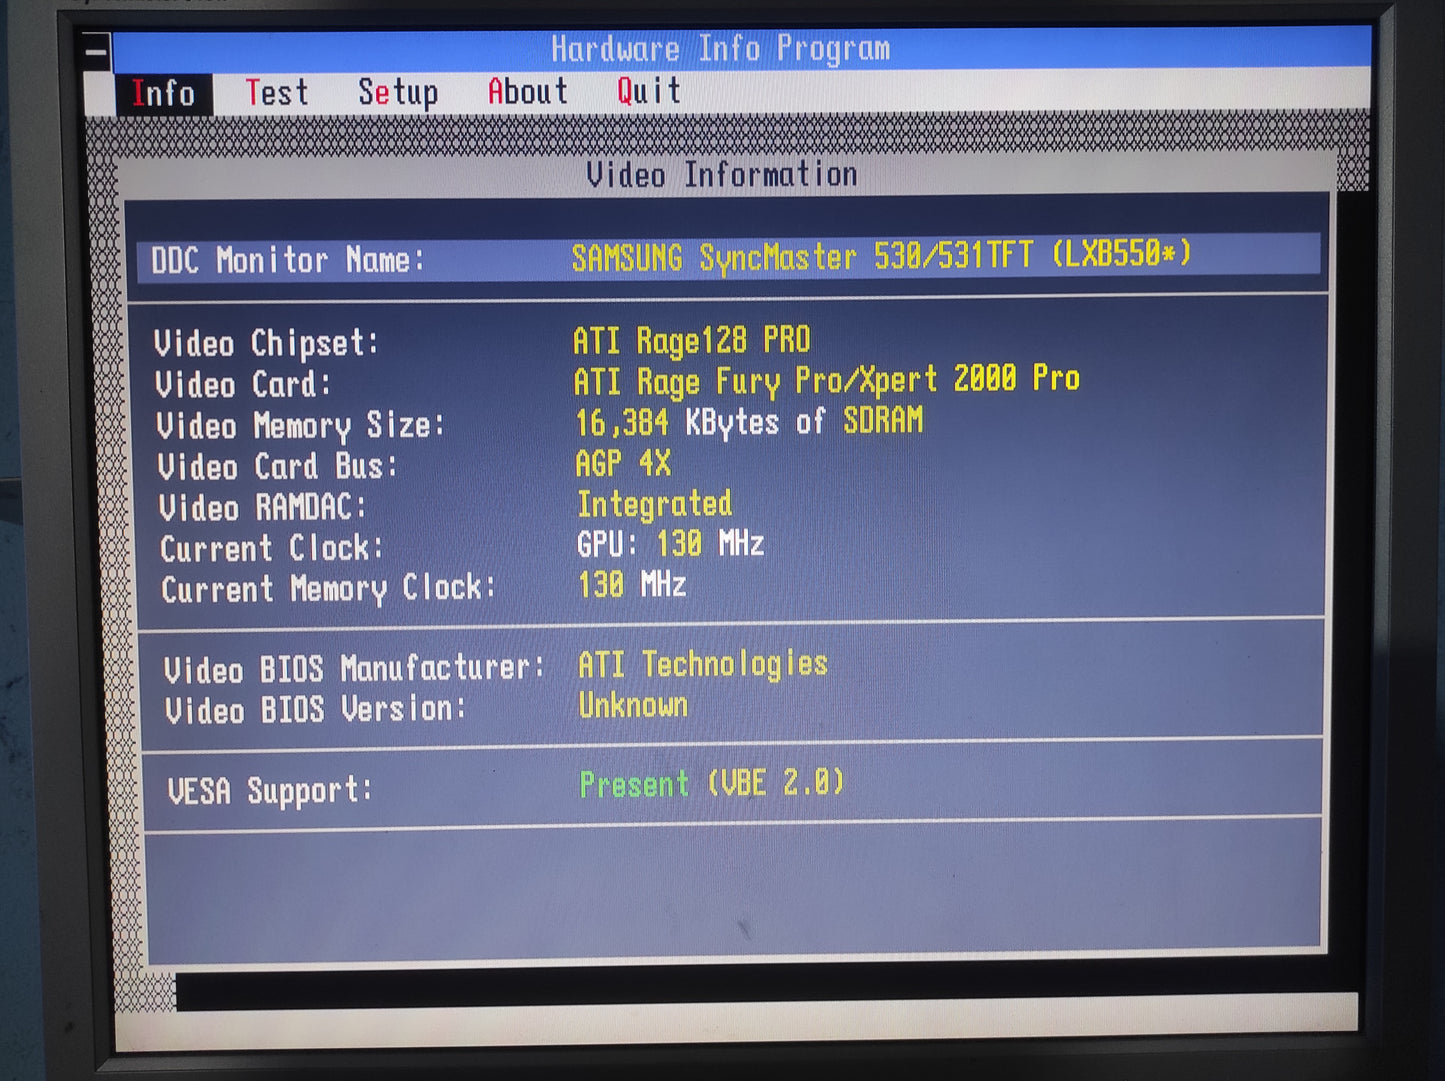This screenshot has width=1445, height=1081.
Task: Open the About menu
Action: (x=527, y=91)
